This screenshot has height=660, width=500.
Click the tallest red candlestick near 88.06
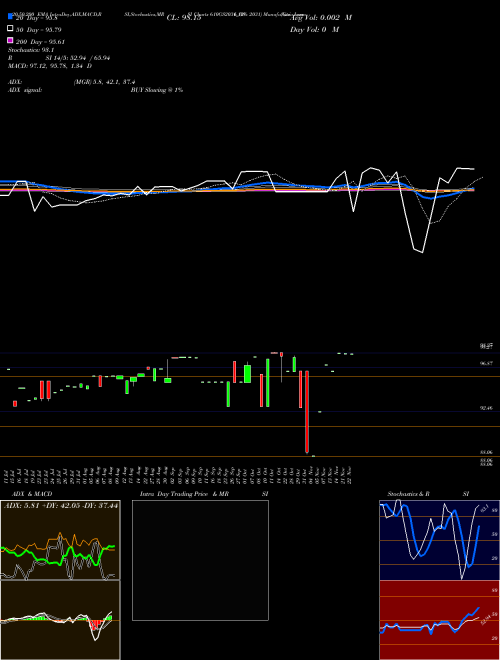pos(307,412)
